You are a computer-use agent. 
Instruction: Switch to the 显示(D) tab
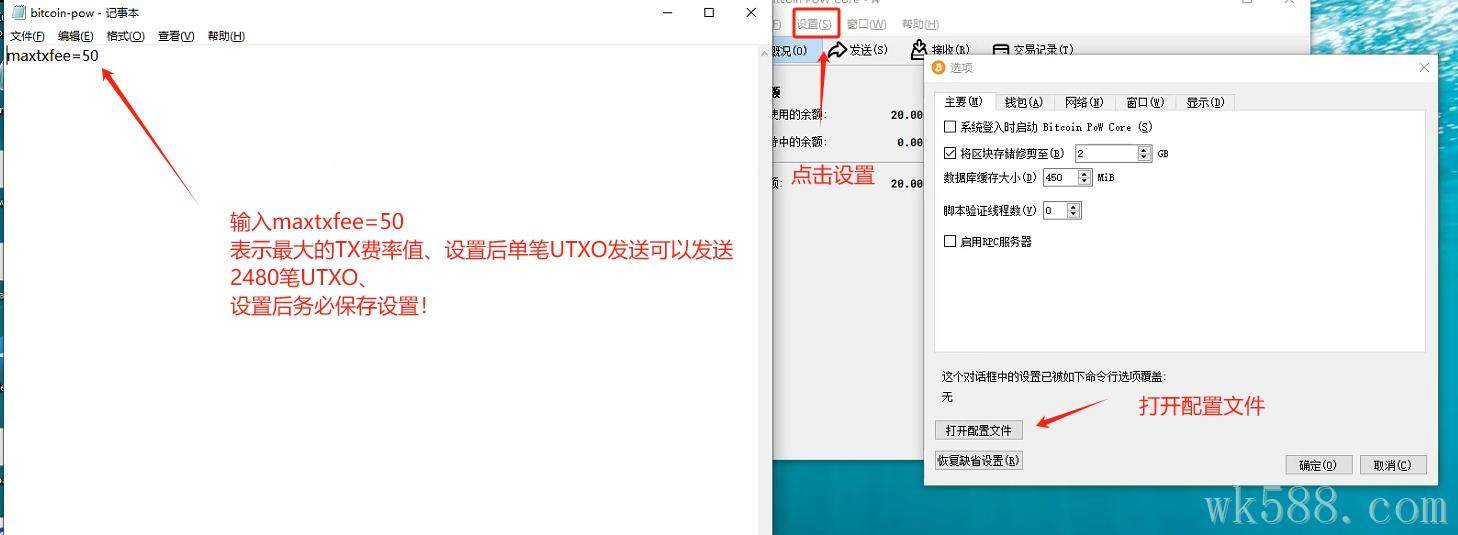pyautogui.click(x=1205, y=102)
